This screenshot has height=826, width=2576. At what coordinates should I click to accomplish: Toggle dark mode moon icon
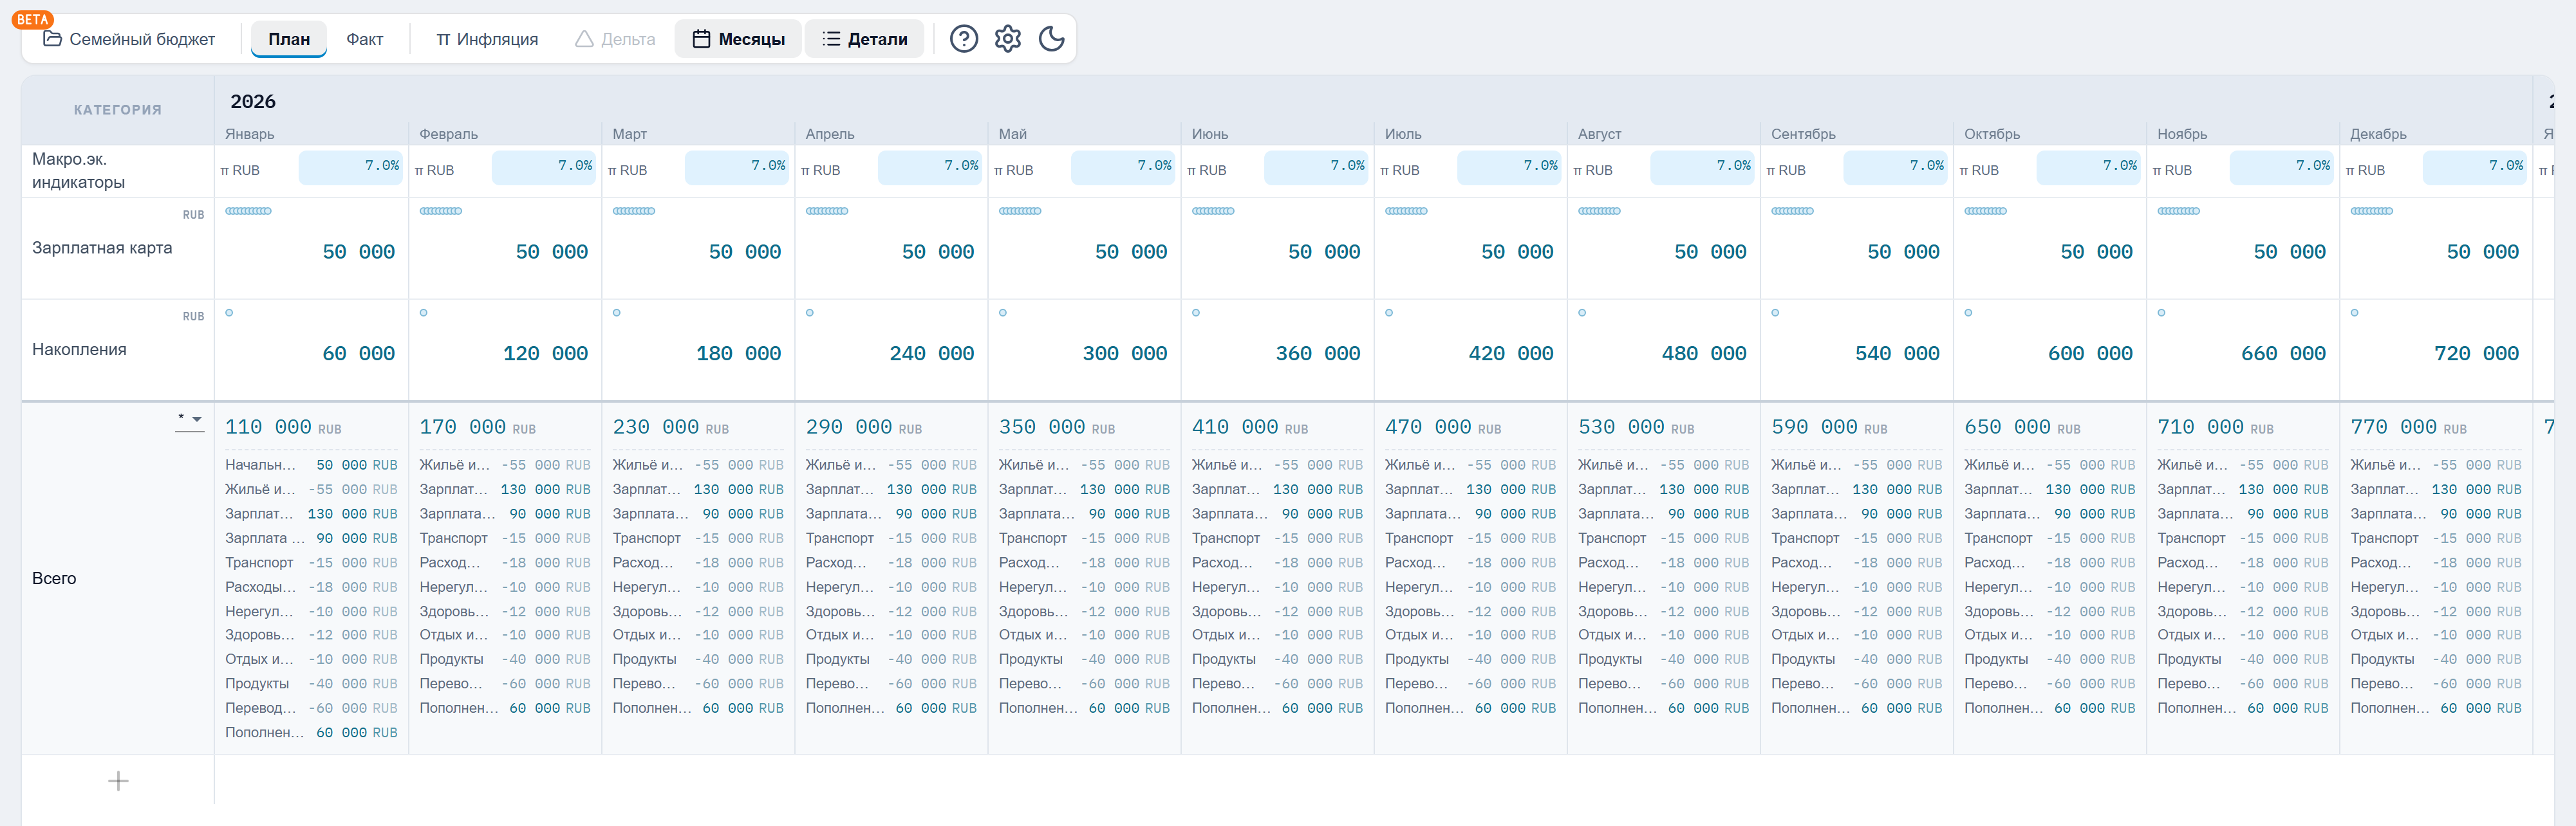click(x=1051, y=39)
